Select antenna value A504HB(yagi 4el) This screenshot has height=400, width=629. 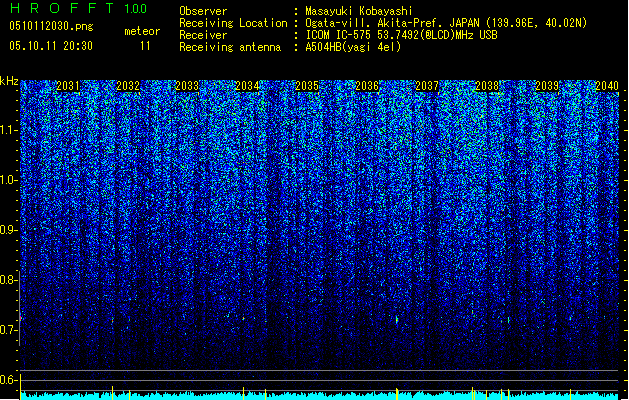coord(353,47)
